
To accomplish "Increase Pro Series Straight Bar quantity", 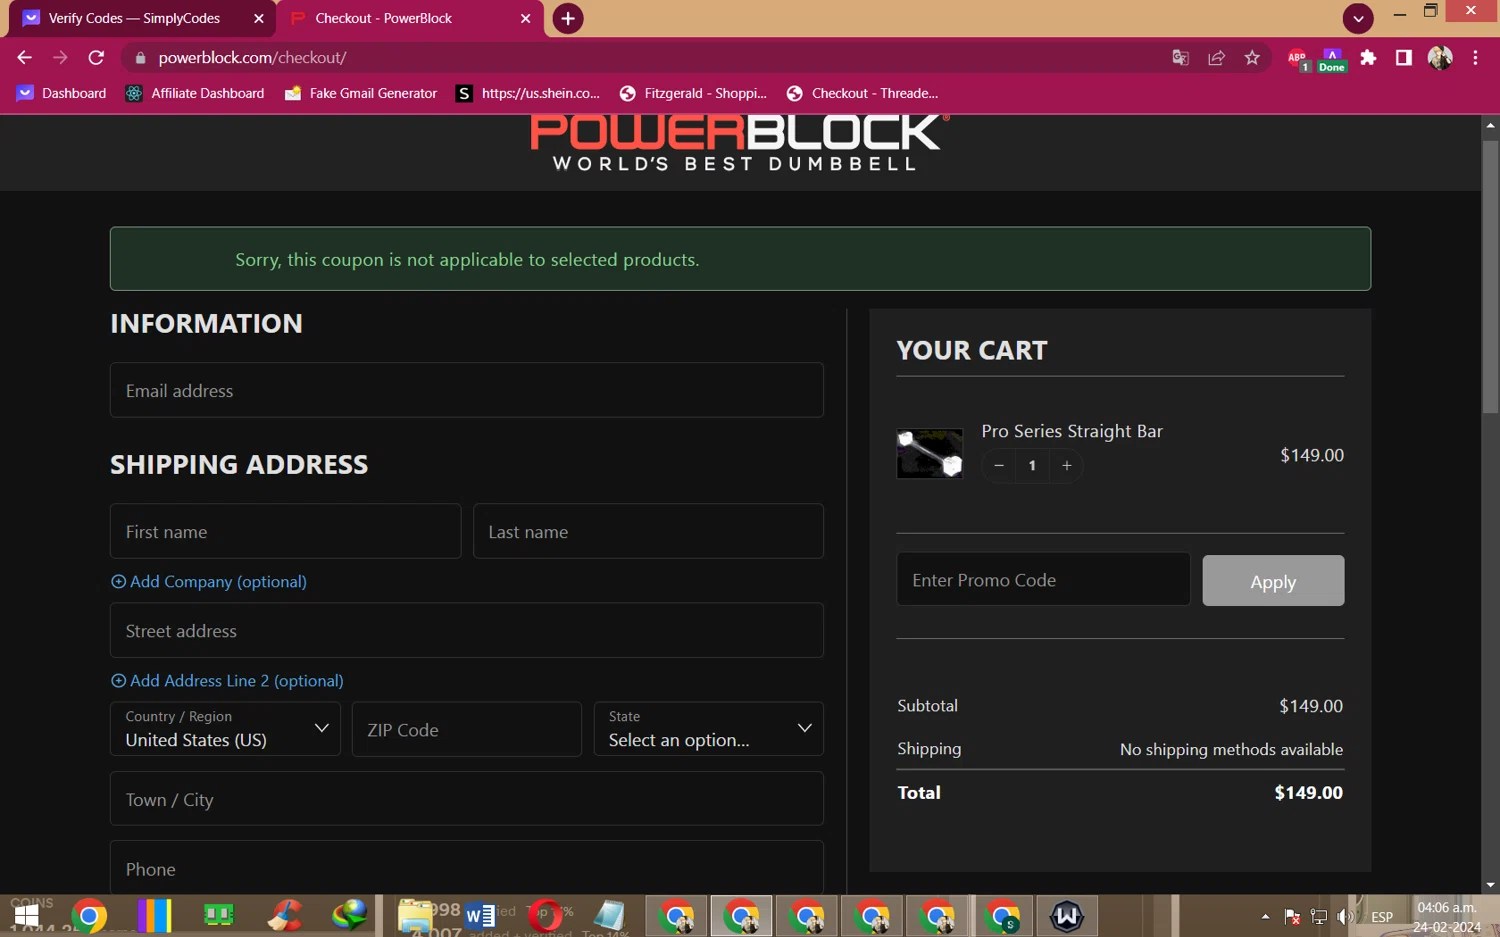I will coord(1067,465).
